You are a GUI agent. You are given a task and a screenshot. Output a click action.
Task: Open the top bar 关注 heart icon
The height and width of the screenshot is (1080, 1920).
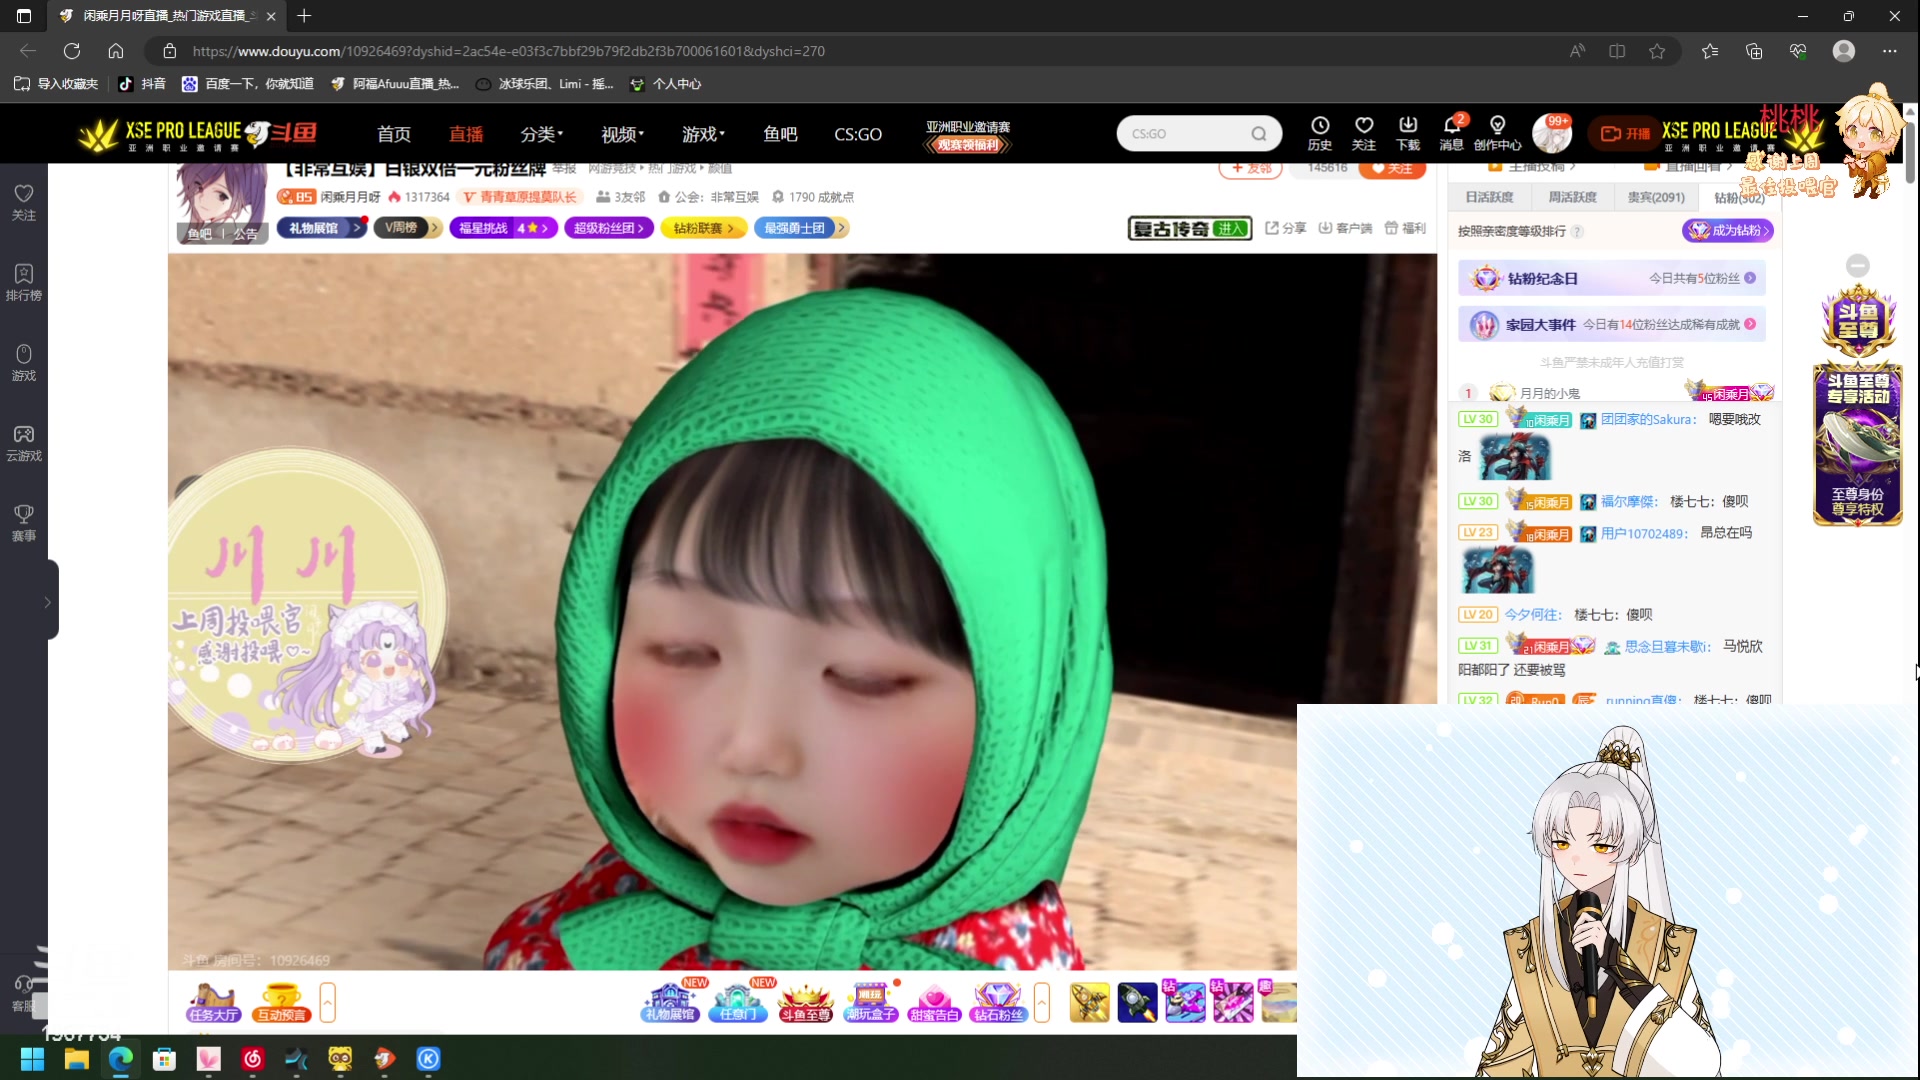coord(1364,132)
